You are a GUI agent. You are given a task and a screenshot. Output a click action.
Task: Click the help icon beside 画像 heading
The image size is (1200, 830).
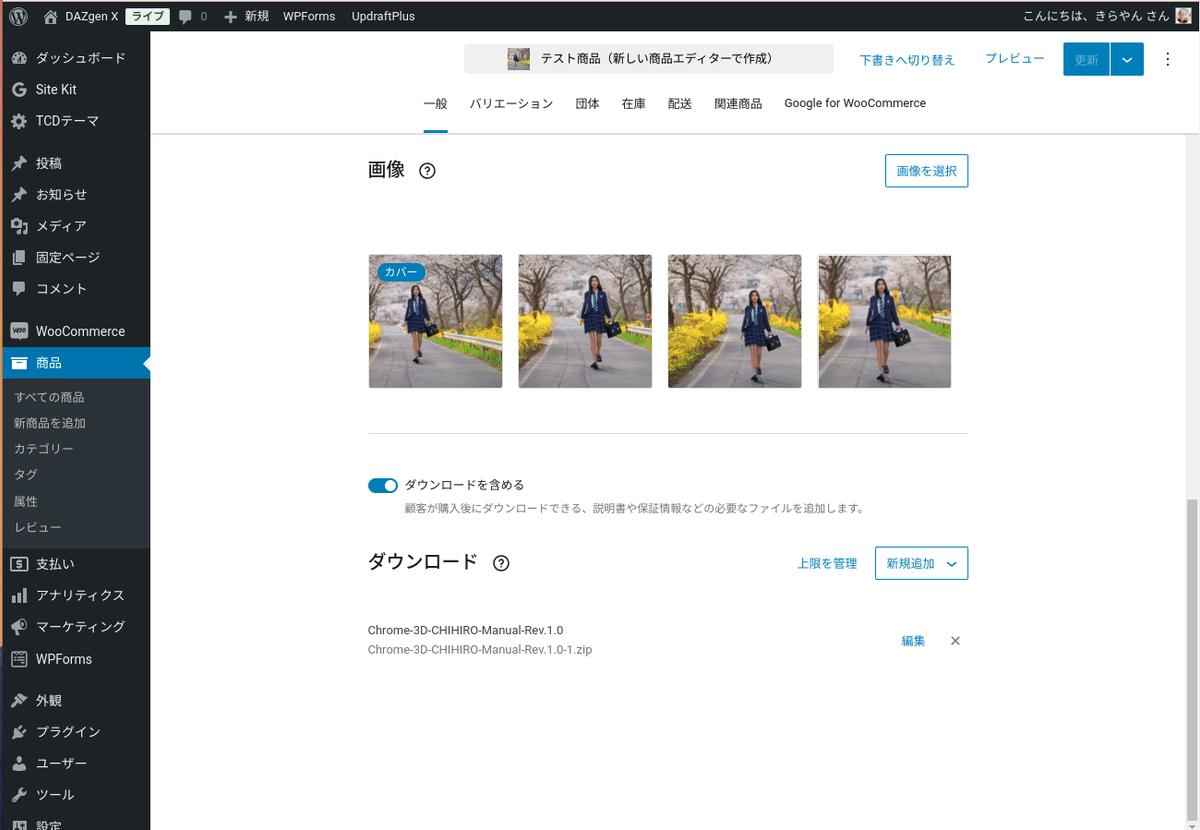point(428,171)
